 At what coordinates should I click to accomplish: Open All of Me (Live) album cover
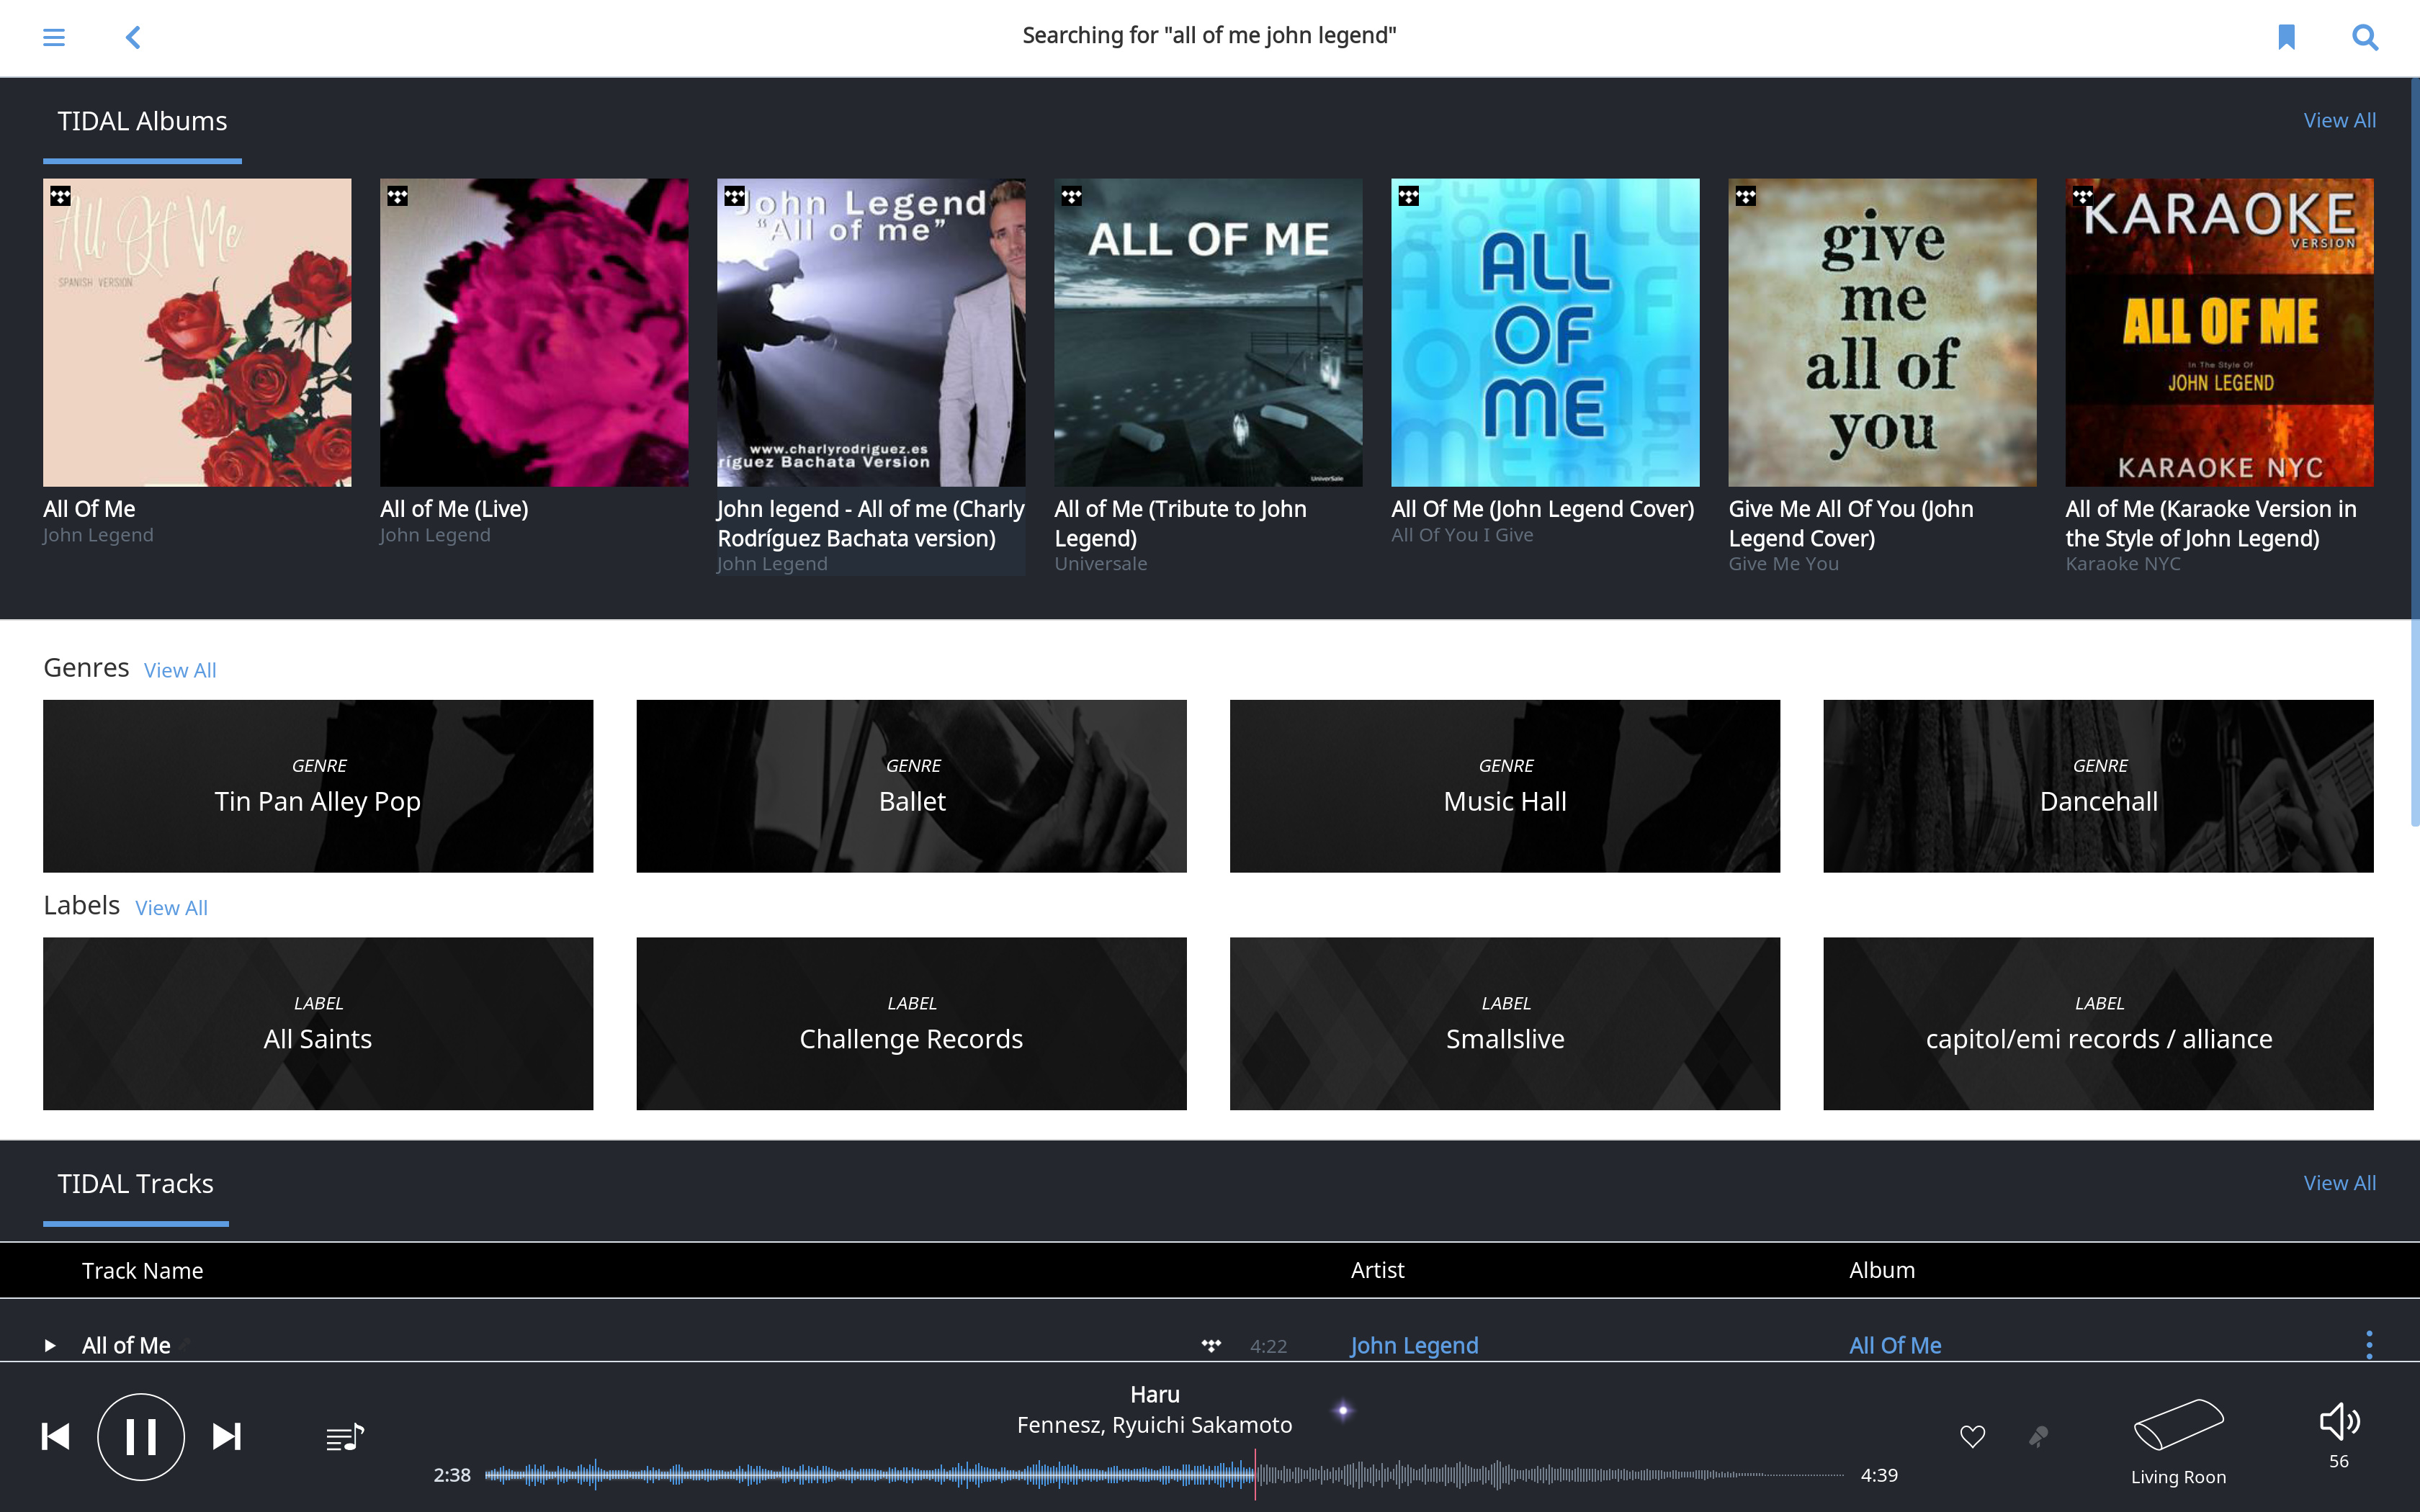[x=534, y=333]
